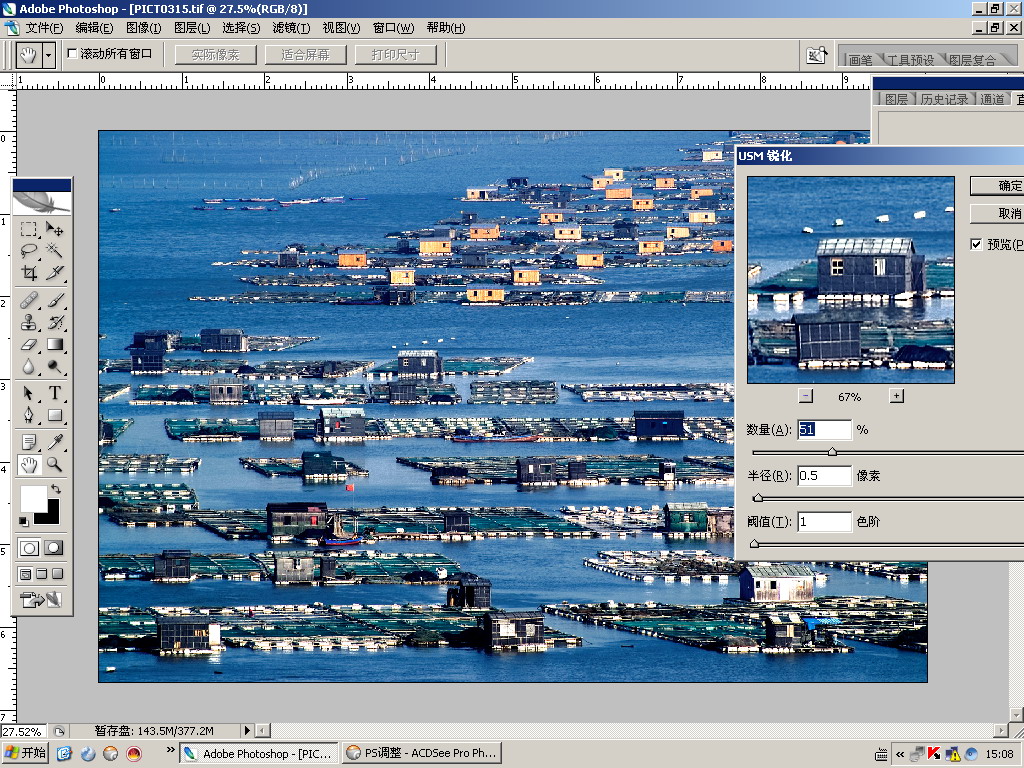The image size is (1024, 768).
Task: Zoom in the USM preview with plus
Action: [x=897, y=396]
